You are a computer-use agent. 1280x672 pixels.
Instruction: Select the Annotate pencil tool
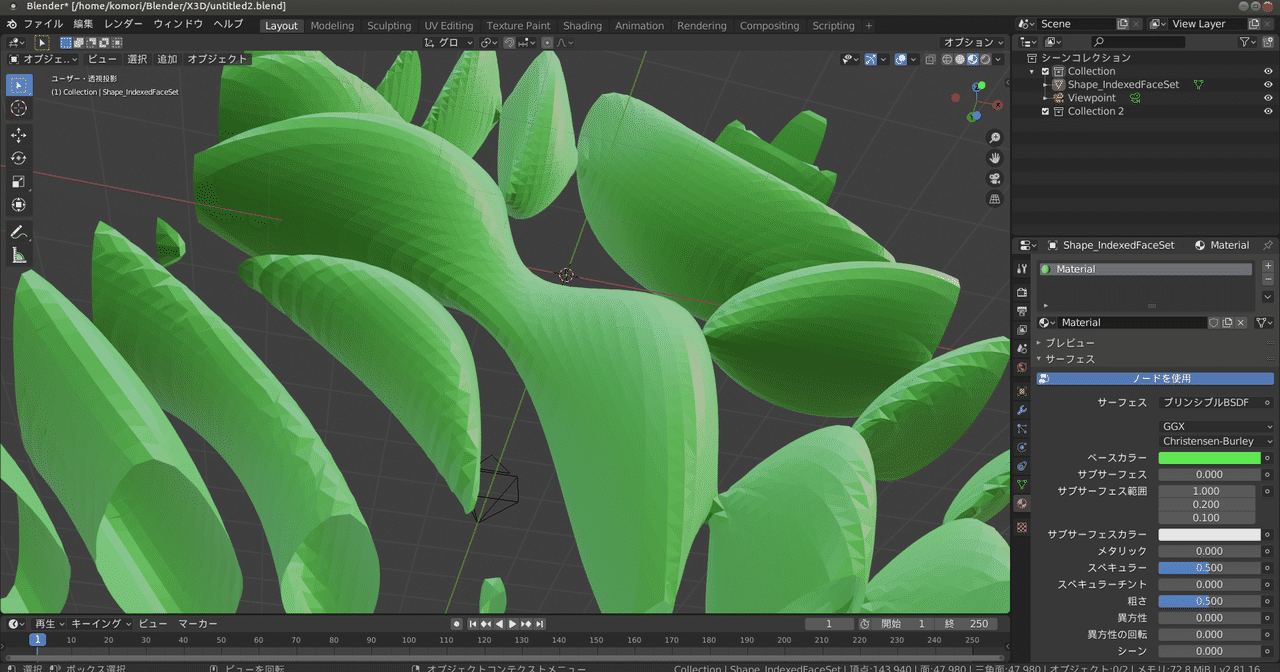[x=19, y=232]
